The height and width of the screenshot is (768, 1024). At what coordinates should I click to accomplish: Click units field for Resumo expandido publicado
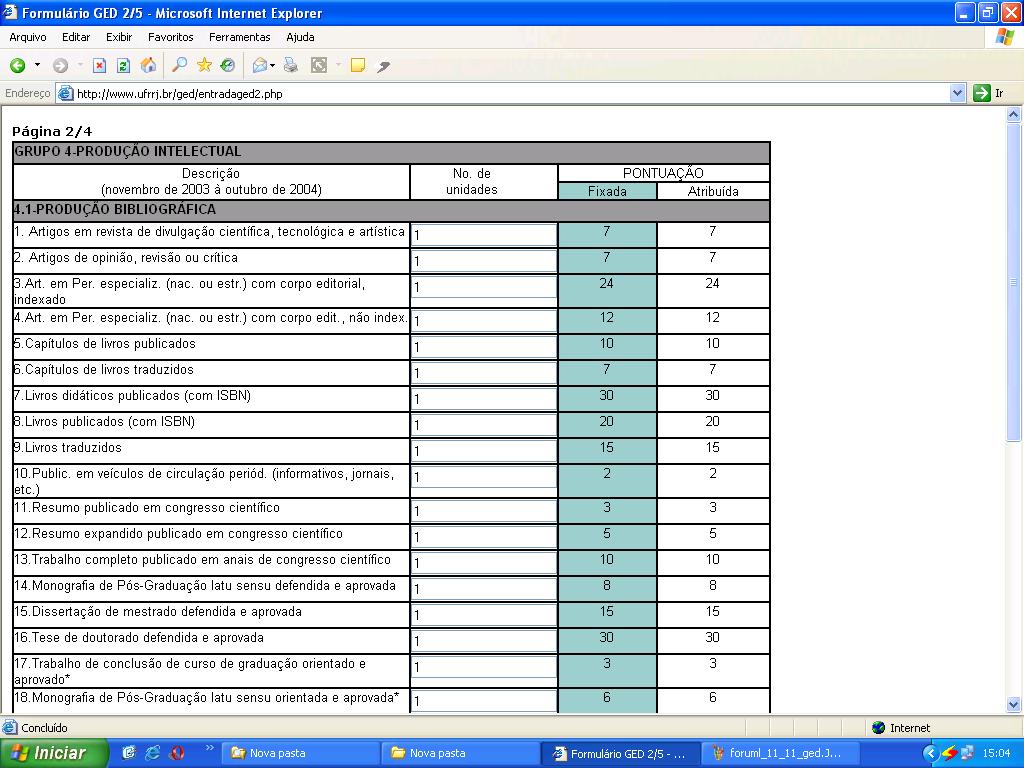point(483,537)
